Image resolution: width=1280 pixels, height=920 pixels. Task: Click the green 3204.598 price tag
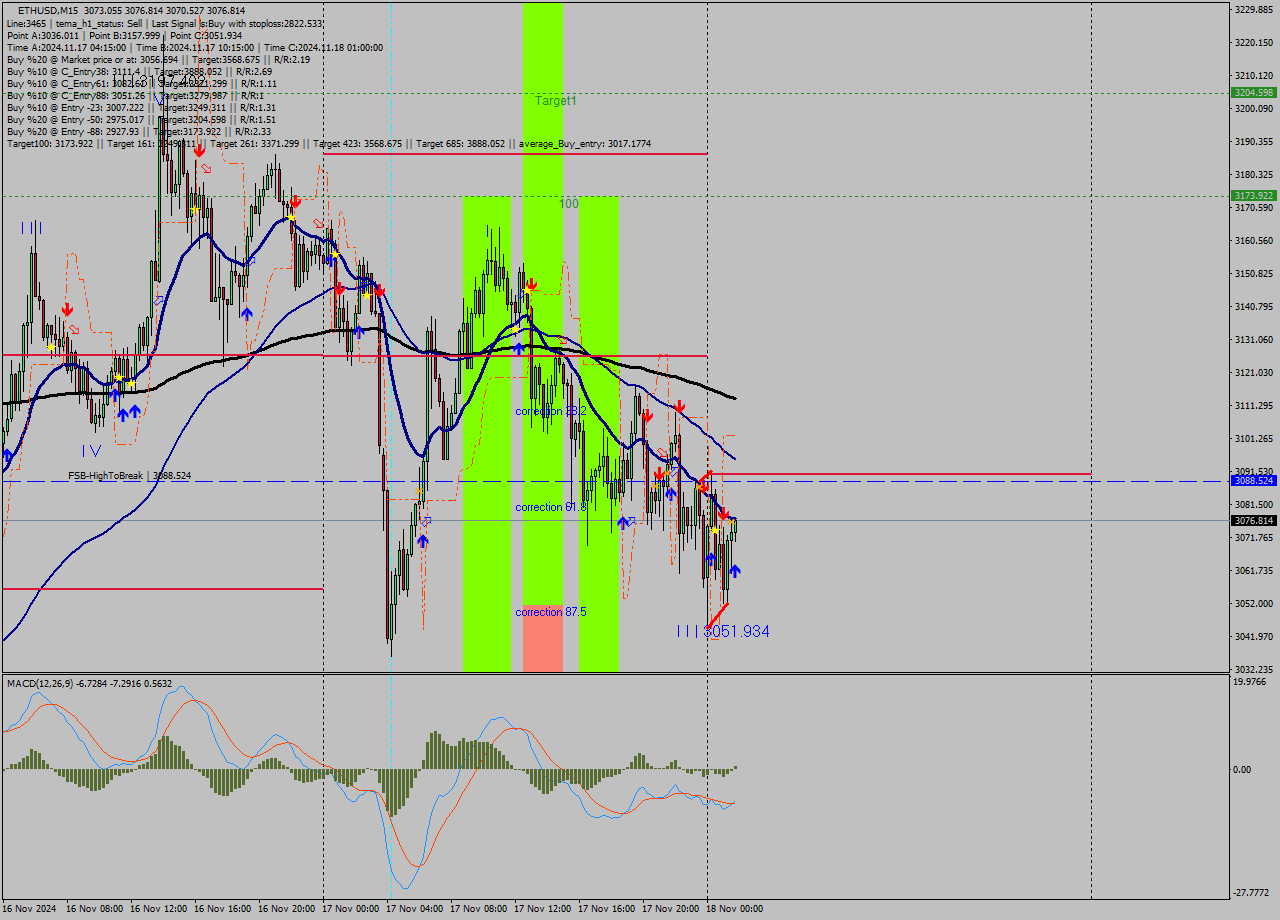[x=1254, y=92]
